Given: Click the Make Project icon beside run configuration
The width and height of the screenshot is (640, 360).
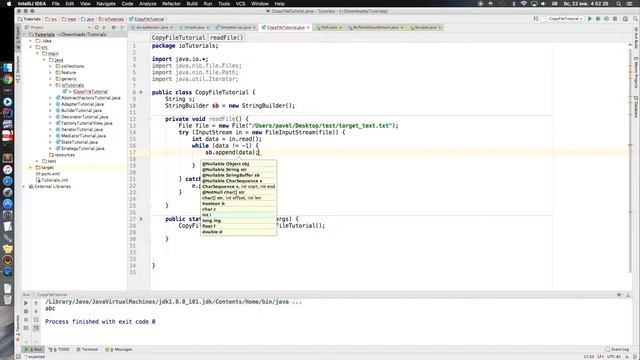Looking at the screenshot, I should [536, 19].
